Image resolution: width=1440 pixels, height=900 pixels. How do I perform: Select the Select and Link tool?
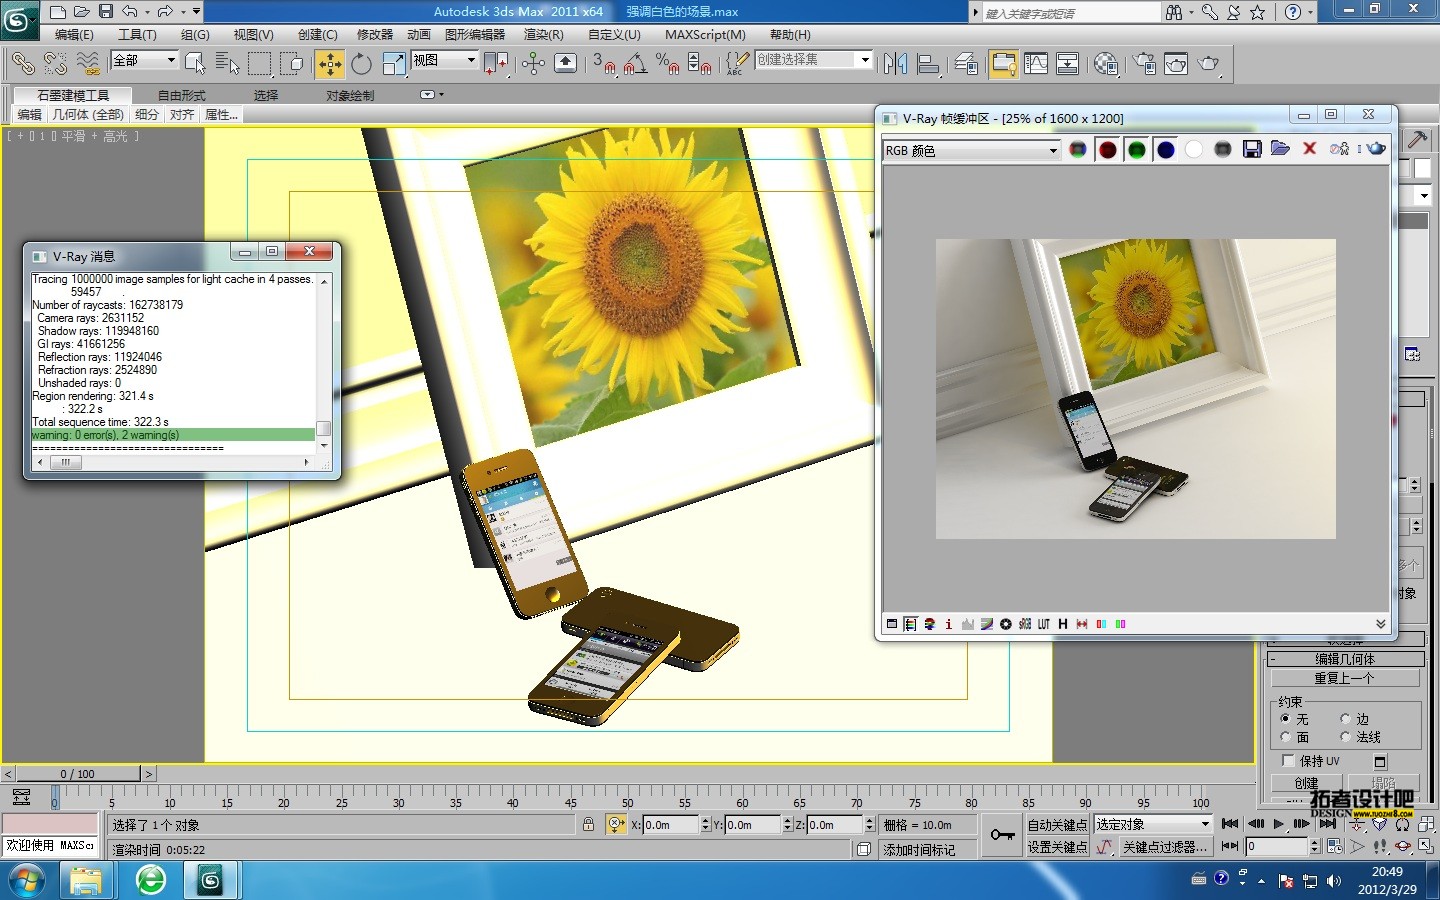point(22,63)
